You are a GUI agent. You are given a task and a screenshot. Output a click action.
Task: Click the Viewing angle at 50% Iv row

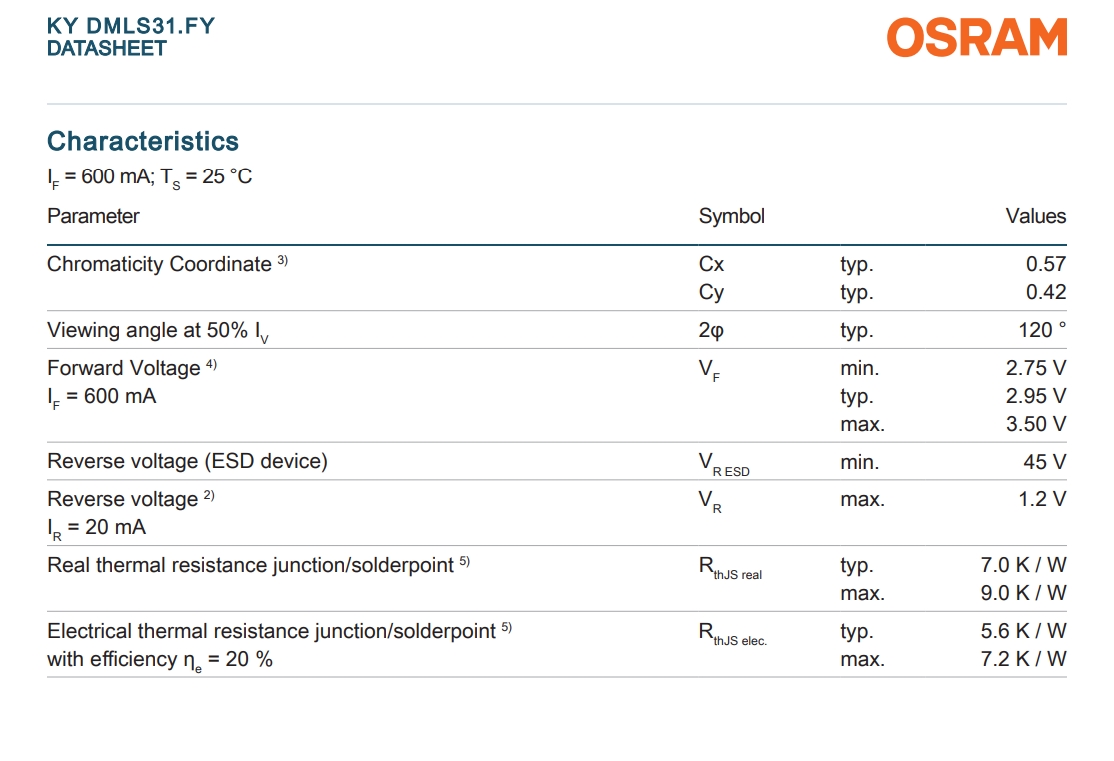(x=557, y=330)
